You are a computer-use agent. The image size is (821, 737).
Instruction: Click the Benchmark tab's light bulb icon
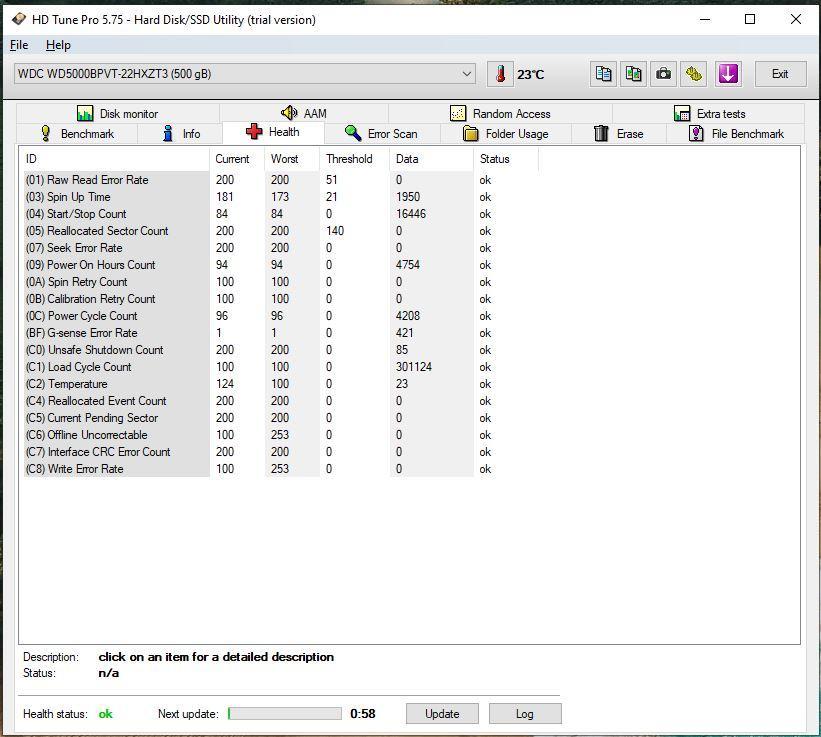[x=46, y=133]
